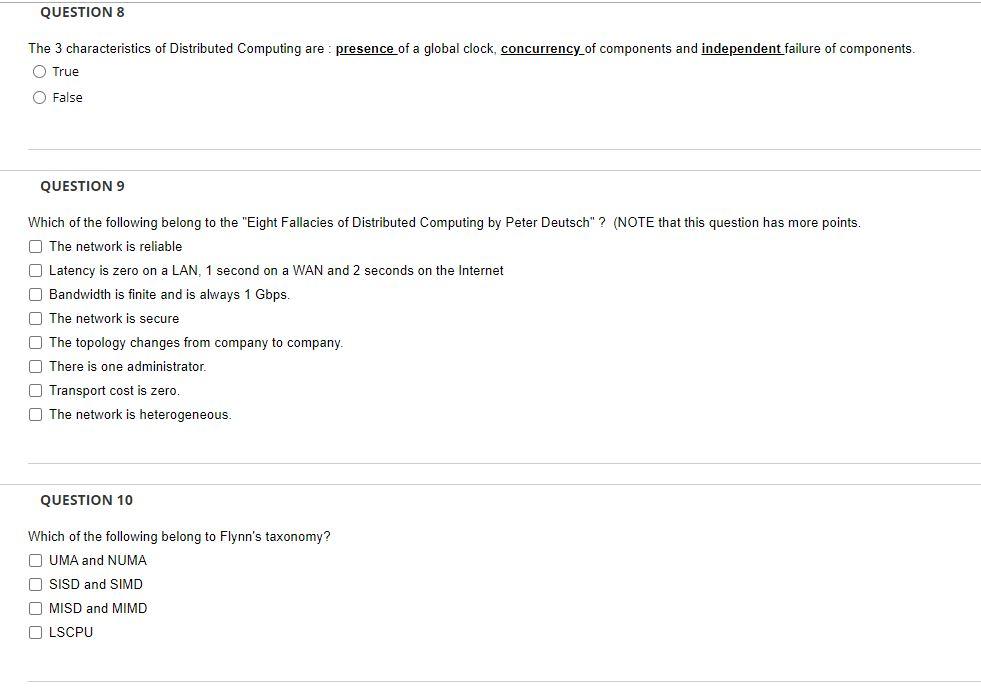Check 'LSCPU' in Question 10
Viewport: 981px width, 693px height.
pyautogui.click(x=34, y=632)
